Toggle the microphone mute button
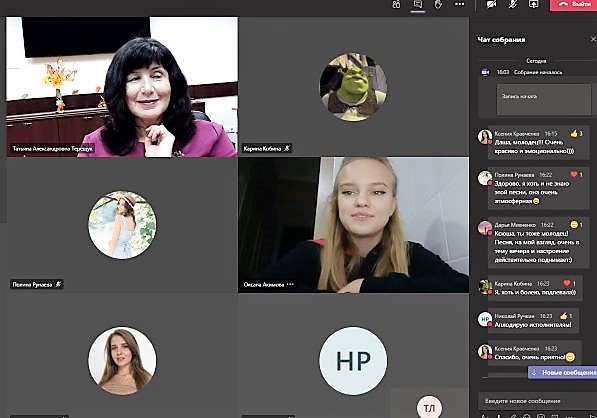This screenshot has width=597, height=418. pyautogui.click(x=512, y=4)
